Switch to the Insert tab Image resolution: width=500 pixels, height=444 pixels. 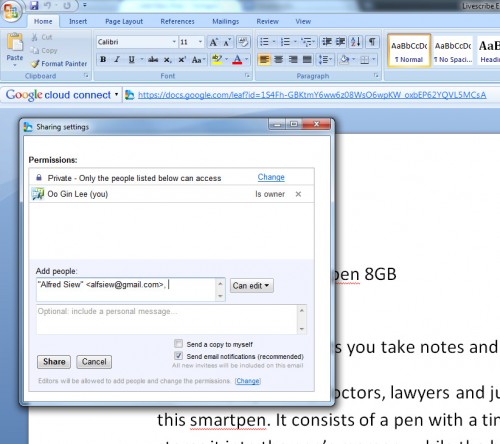78,21
